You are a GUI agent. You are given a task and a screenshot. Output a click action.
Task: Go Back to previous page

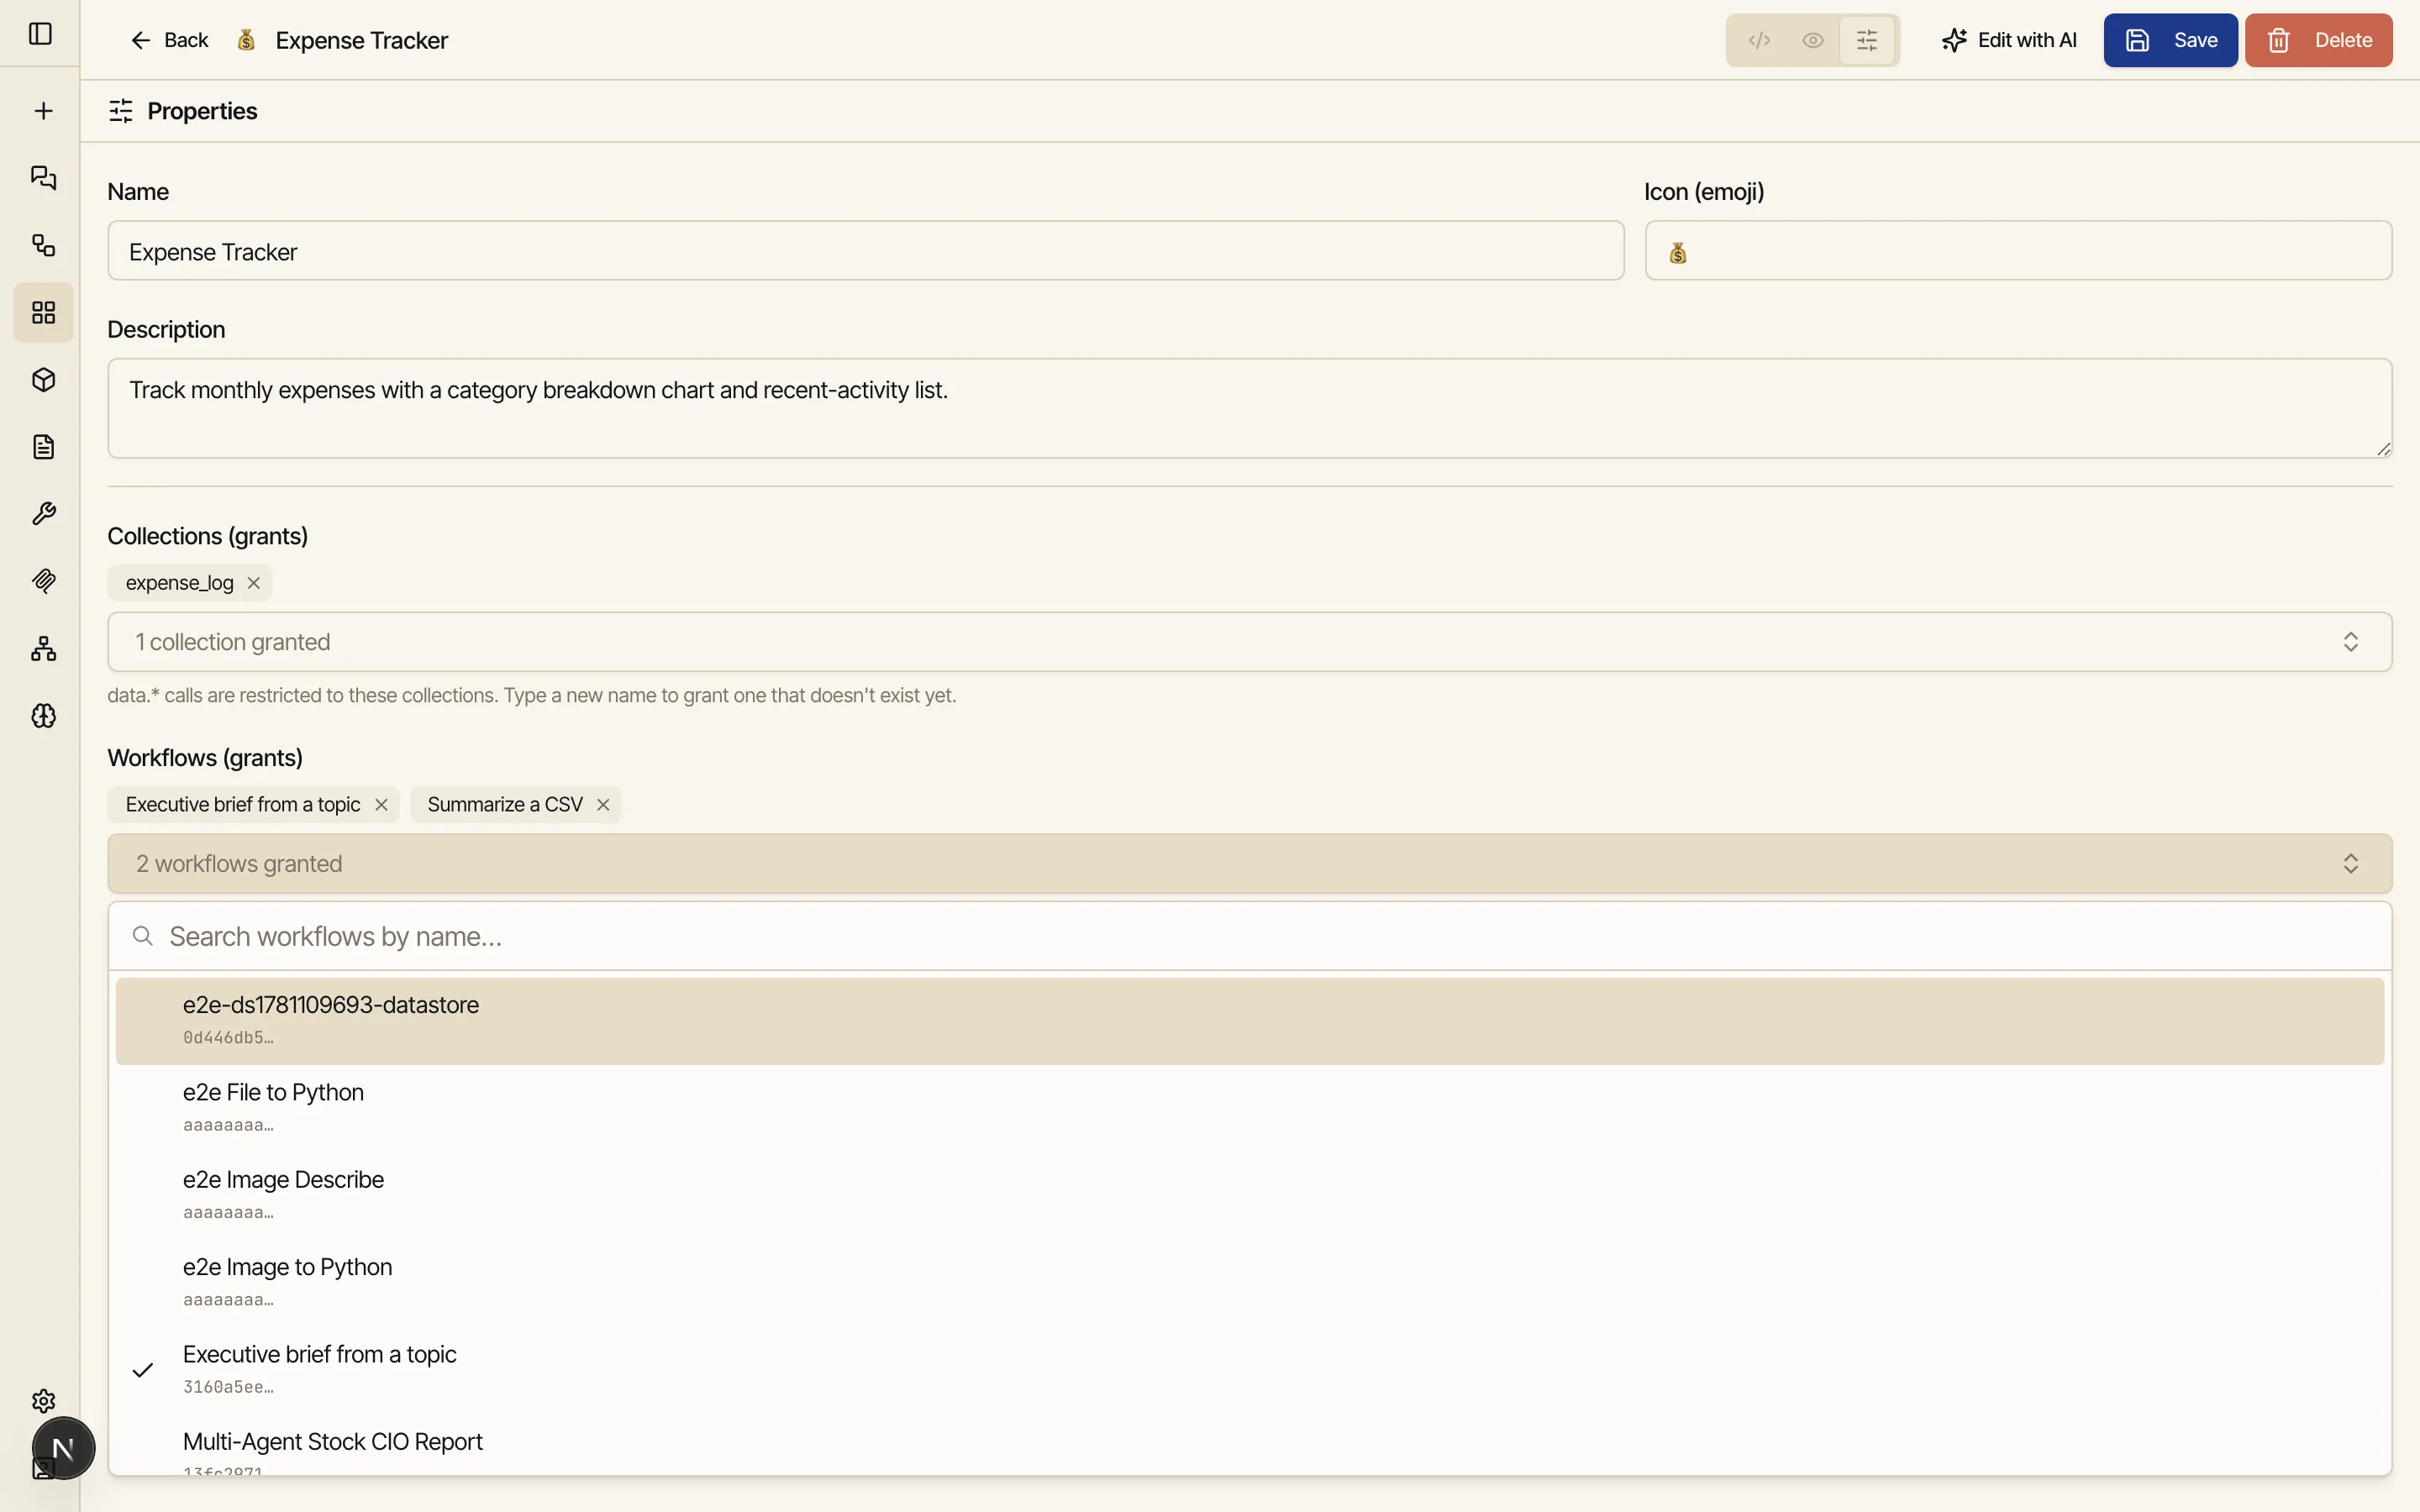(169, 40)
